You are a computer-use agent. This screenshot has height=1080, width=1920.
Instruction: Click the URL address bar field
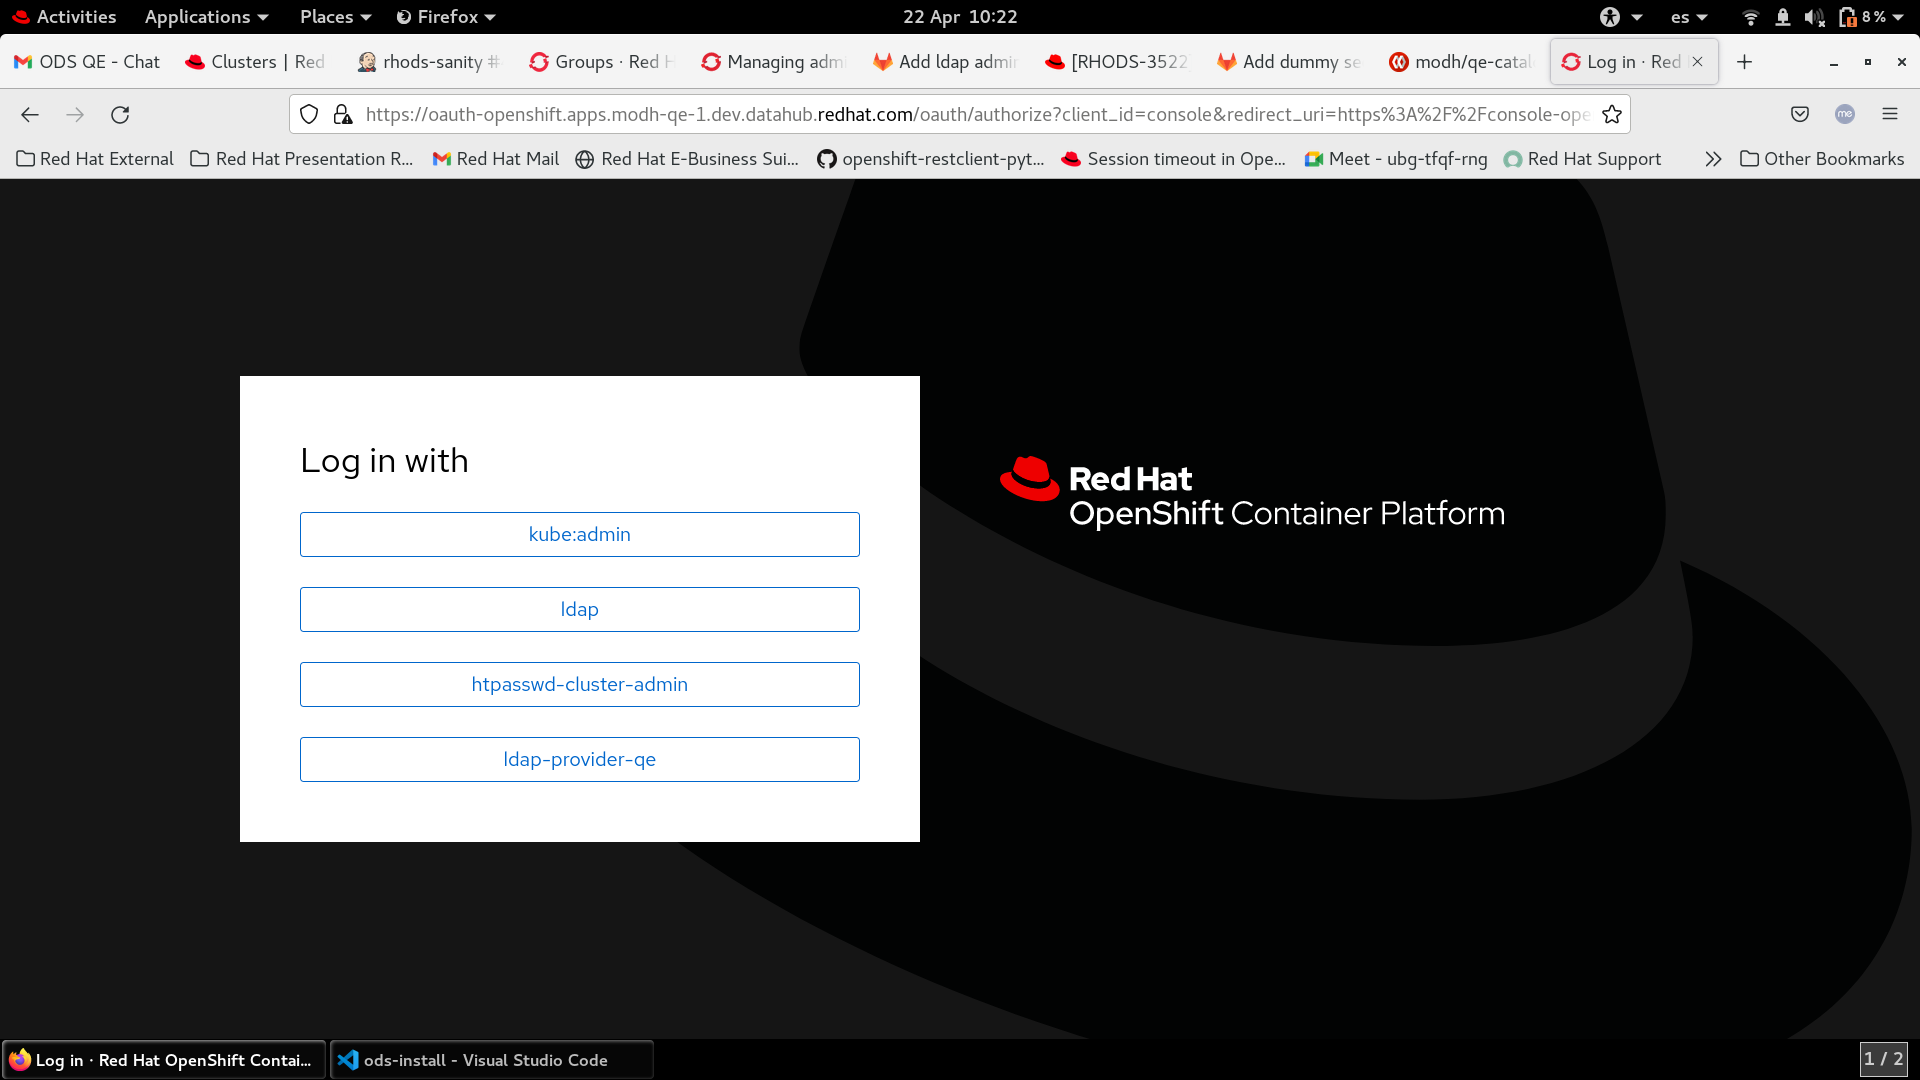click(x=975, y=115)
